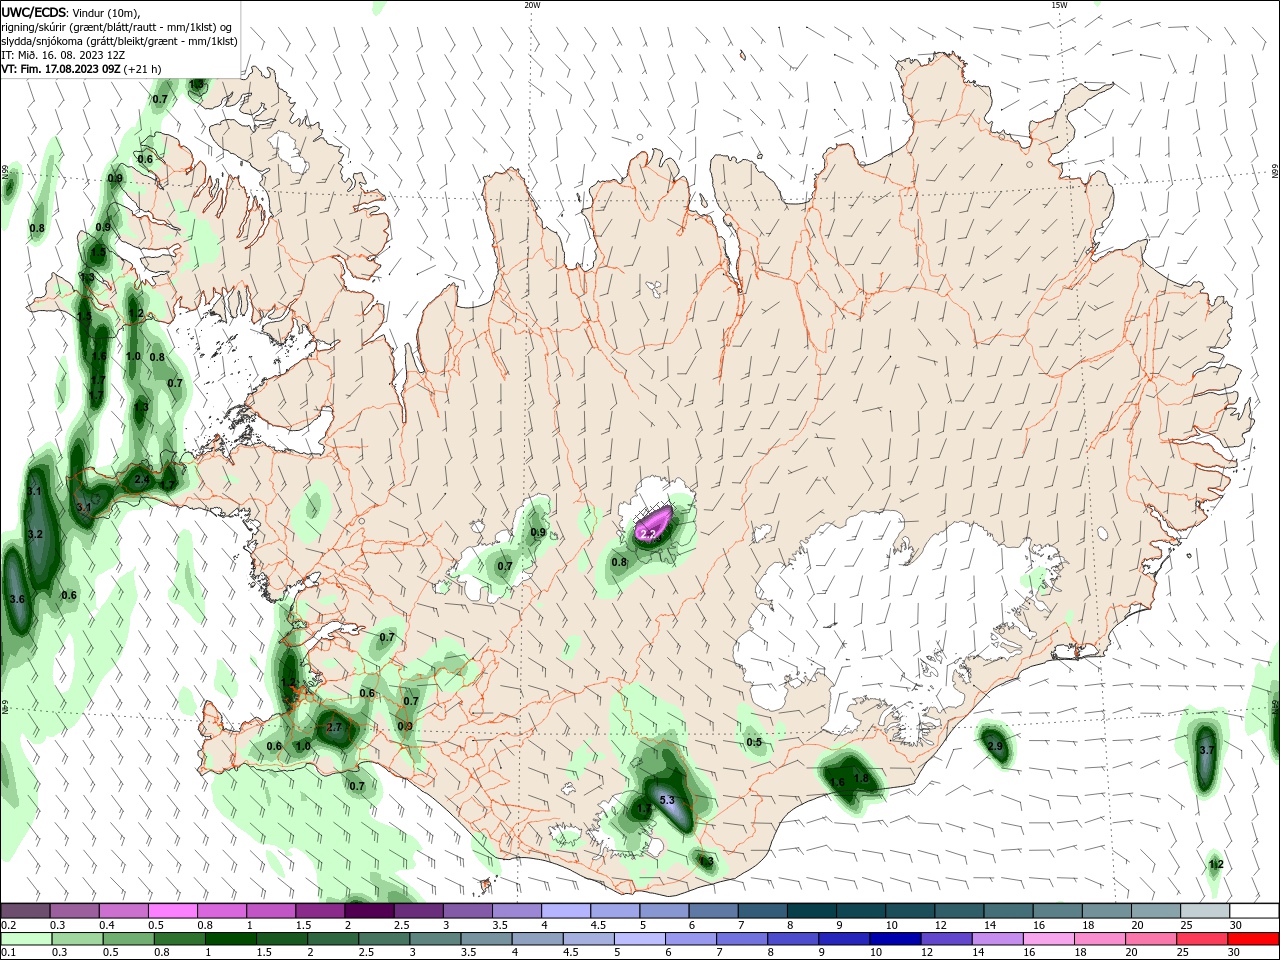The height and width of the screenshot is (960, 1280).
Task: Pick the dark teal 8 swatch in snow legend
Action: click(x=812, y=910)
